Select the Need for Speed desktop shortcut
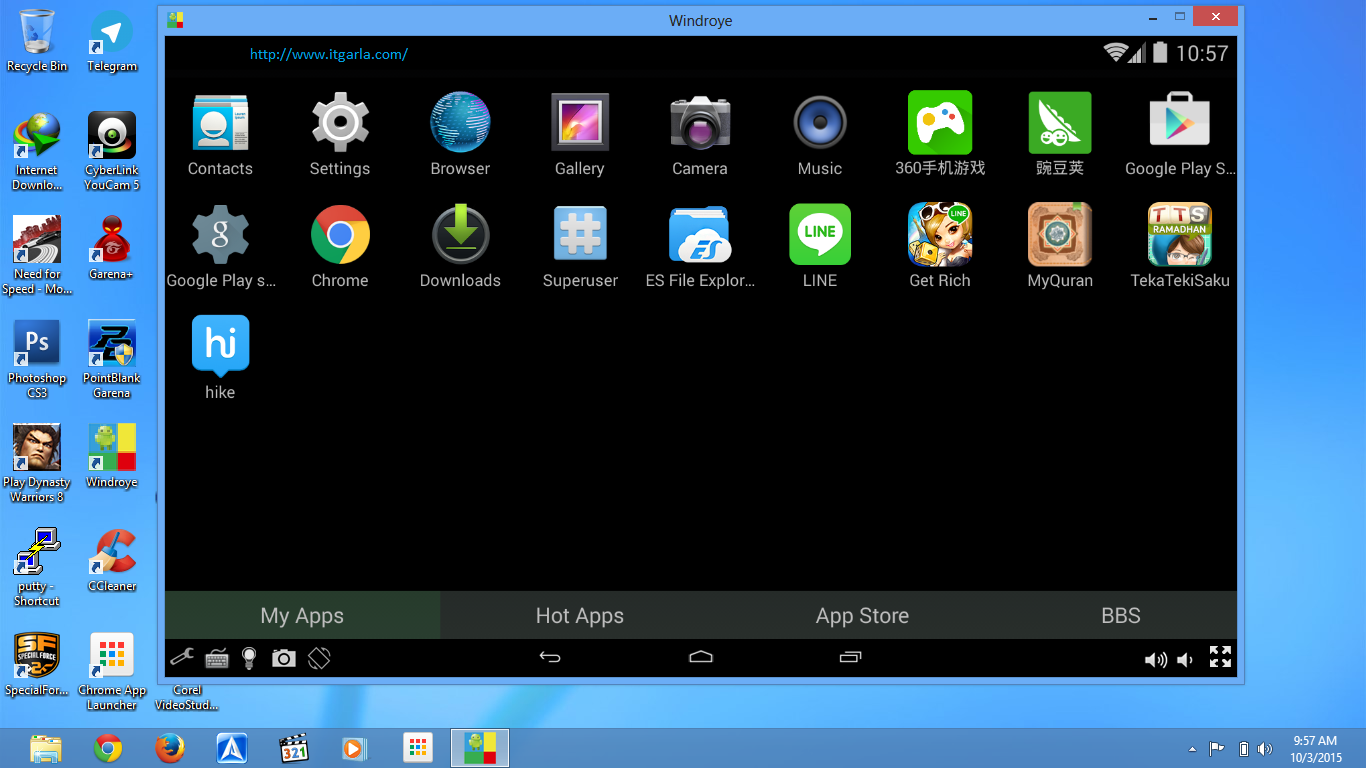Screen dimensions: 1366x768 click(x=37, y=256)
